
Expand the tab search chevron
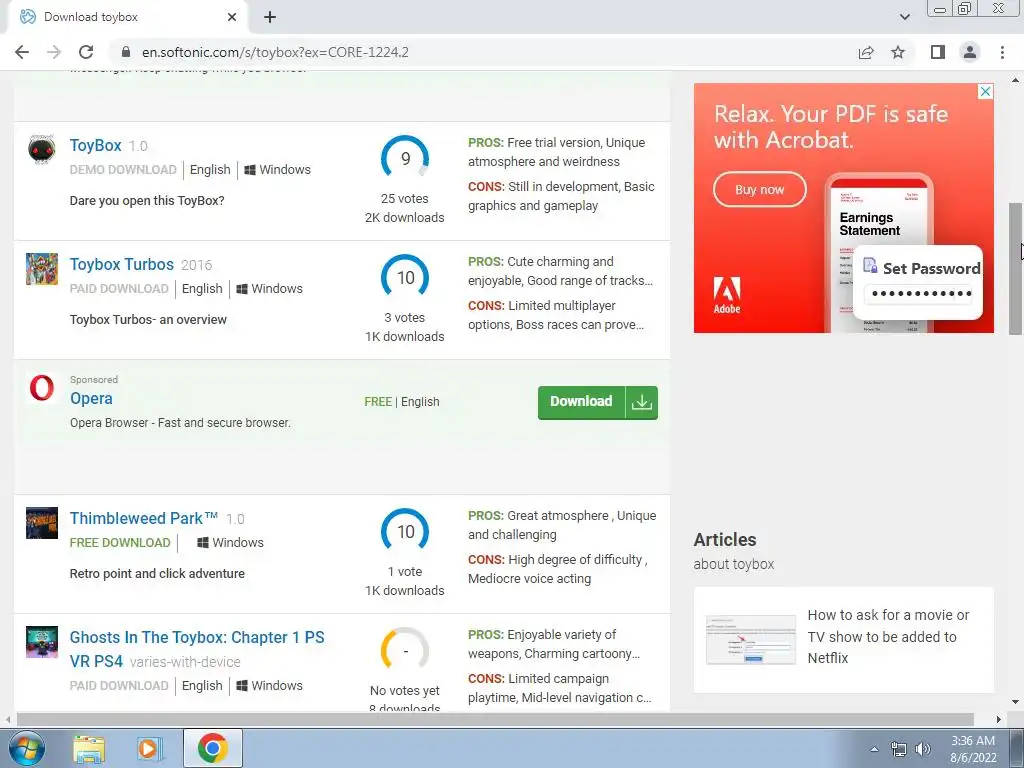(x=904, y=17)
